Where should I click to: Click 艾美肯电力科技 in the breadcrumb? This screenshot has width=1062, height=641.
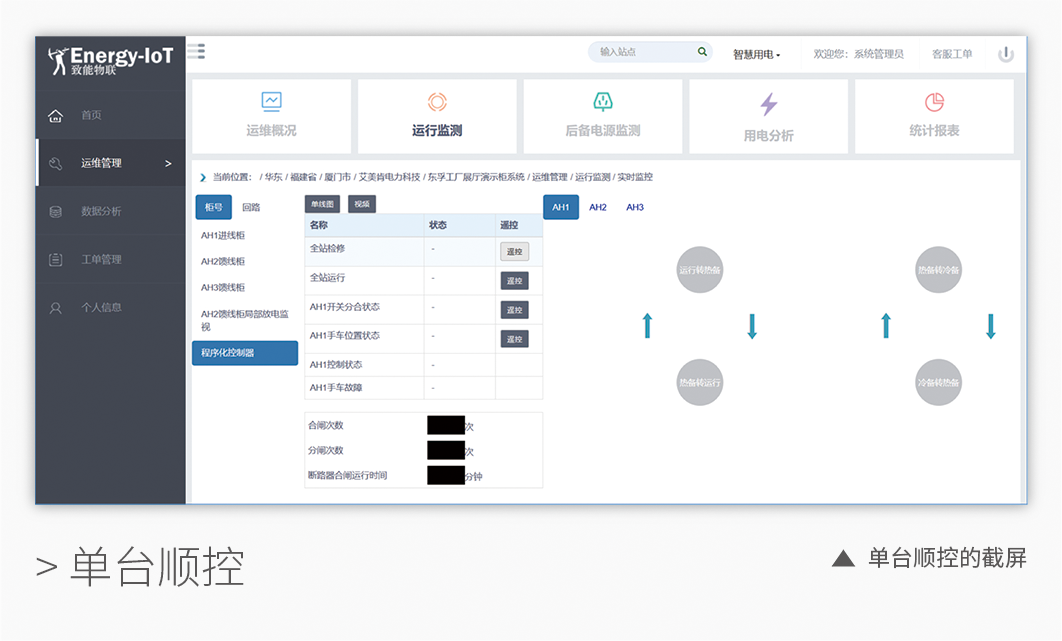(389, 178)
